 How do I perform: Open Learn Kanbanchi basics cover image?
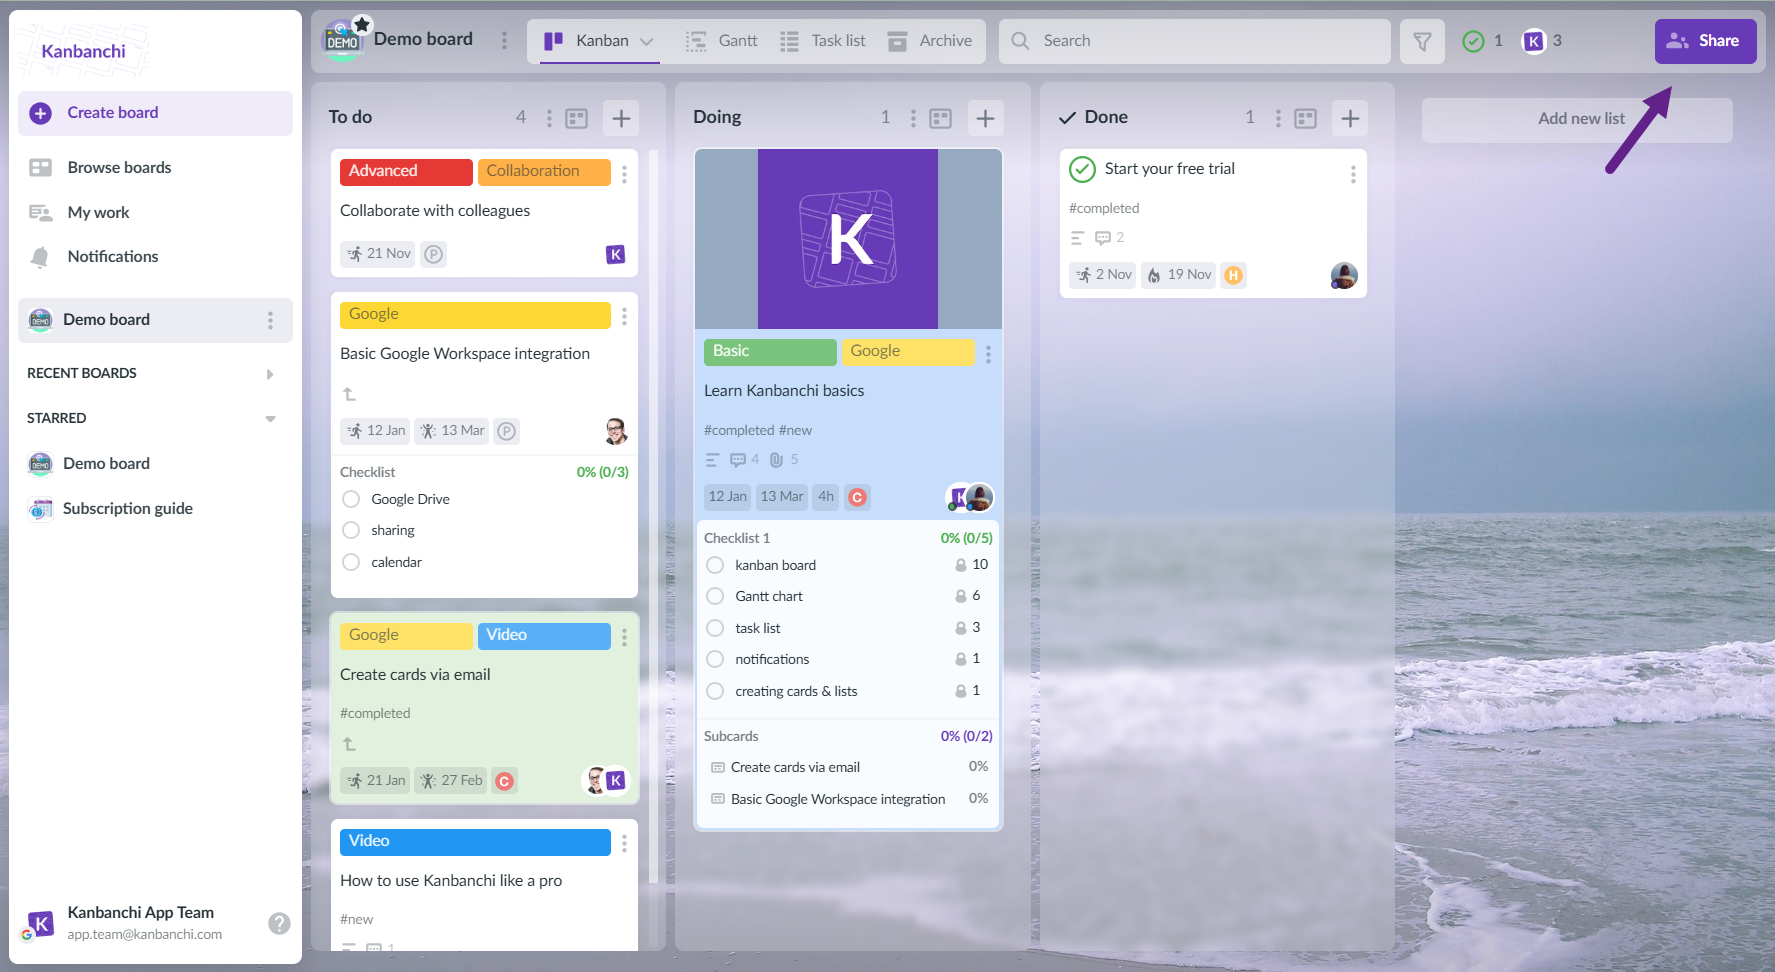pos(848,239)
